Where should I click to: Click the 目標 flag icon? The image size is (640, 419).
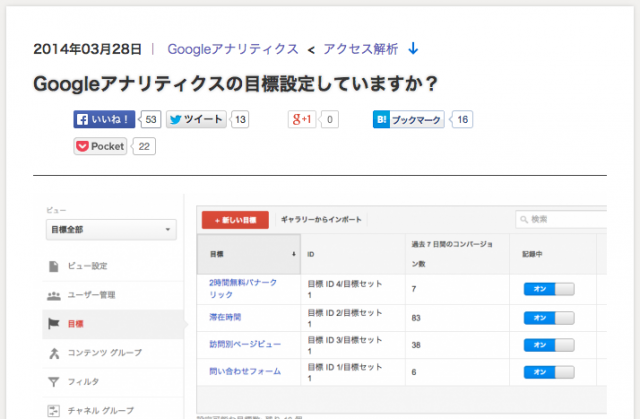click(53, 324)
